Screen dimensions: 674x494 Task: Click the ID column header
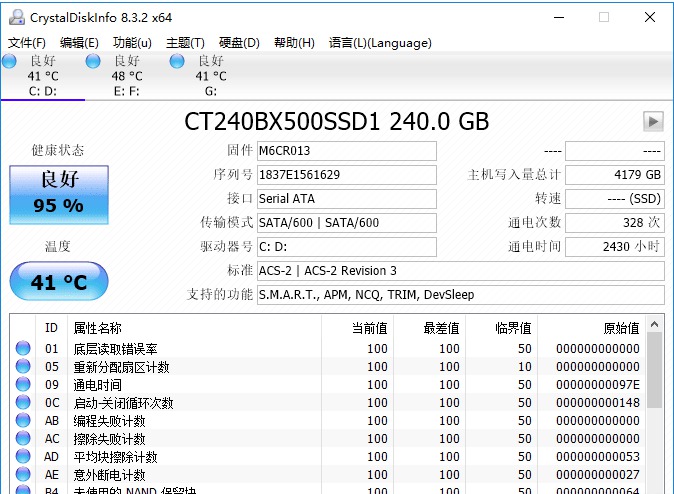[51, 328]
